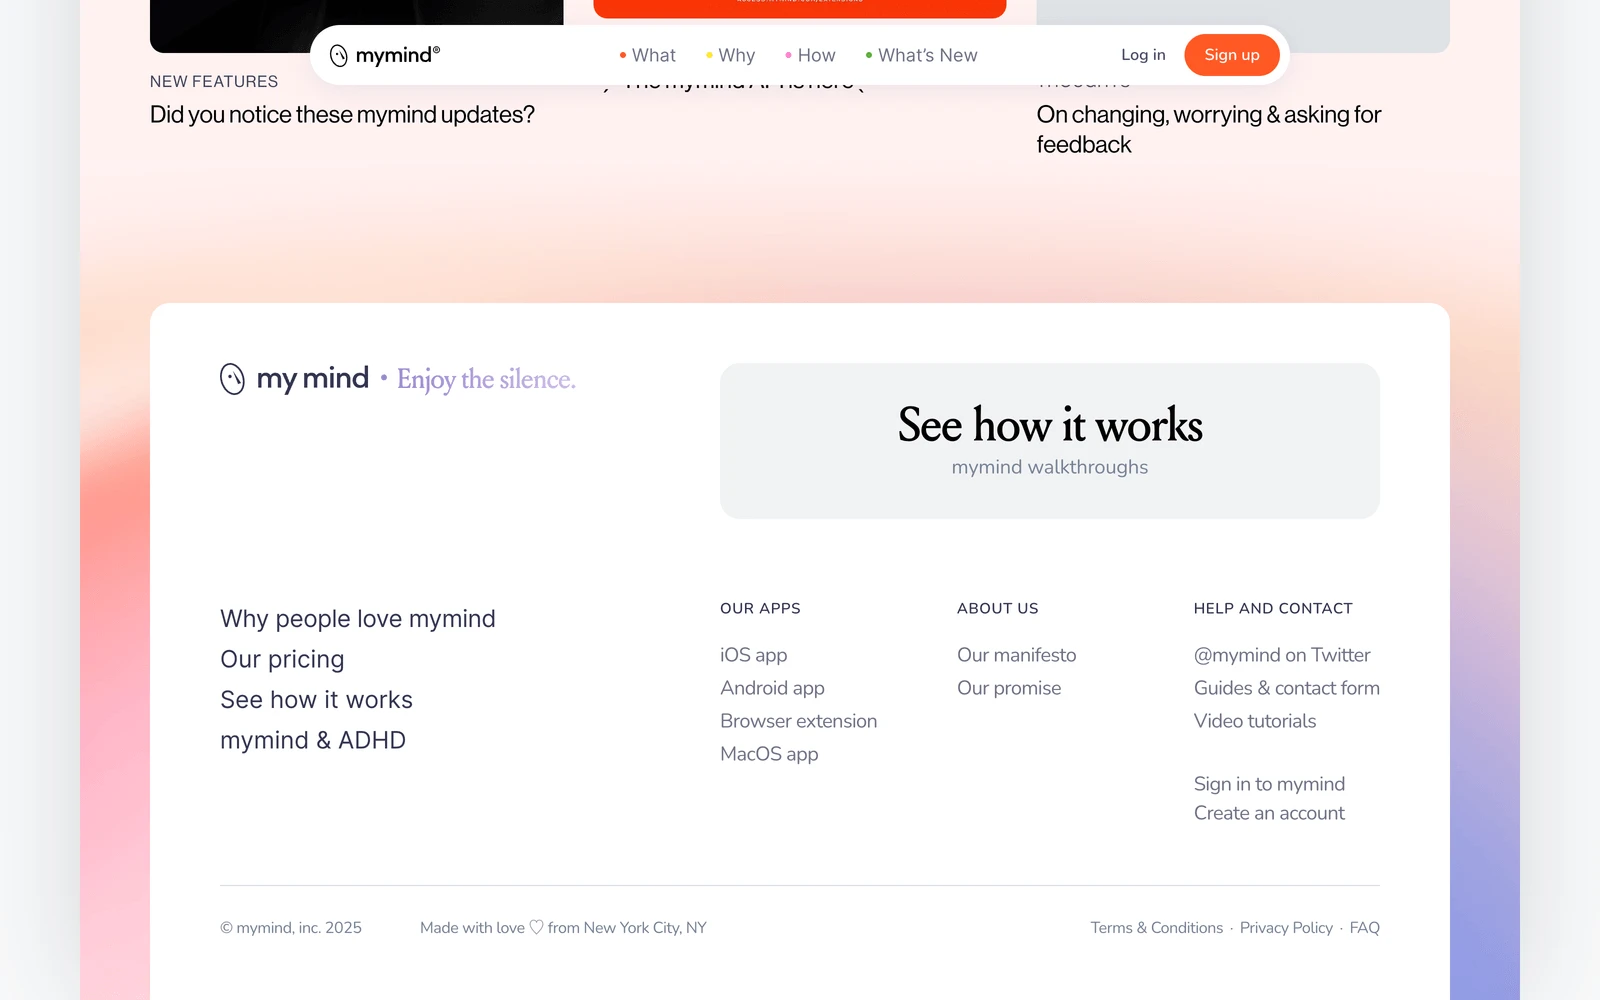Open the 'See how it works' footer list link
The width and height of the screenshot is (1600, 1000).
(316, 700)
